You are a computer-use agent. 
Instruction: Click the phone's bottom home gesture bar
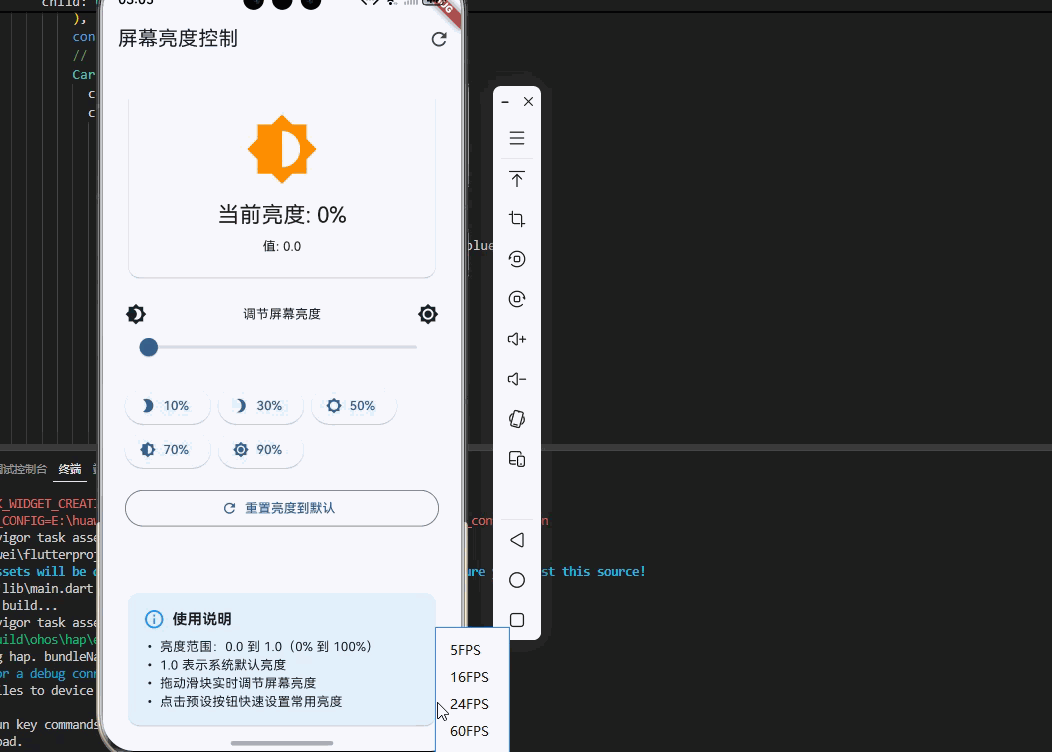[282, 743]
